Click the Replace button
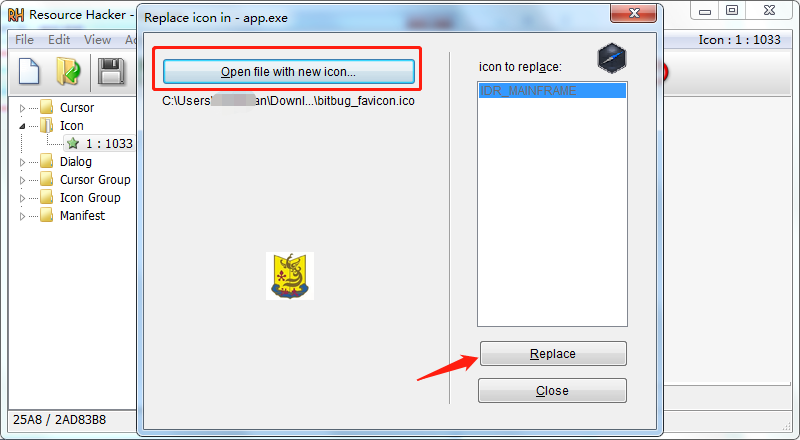800x440 pixels. (x=553, y=354)
